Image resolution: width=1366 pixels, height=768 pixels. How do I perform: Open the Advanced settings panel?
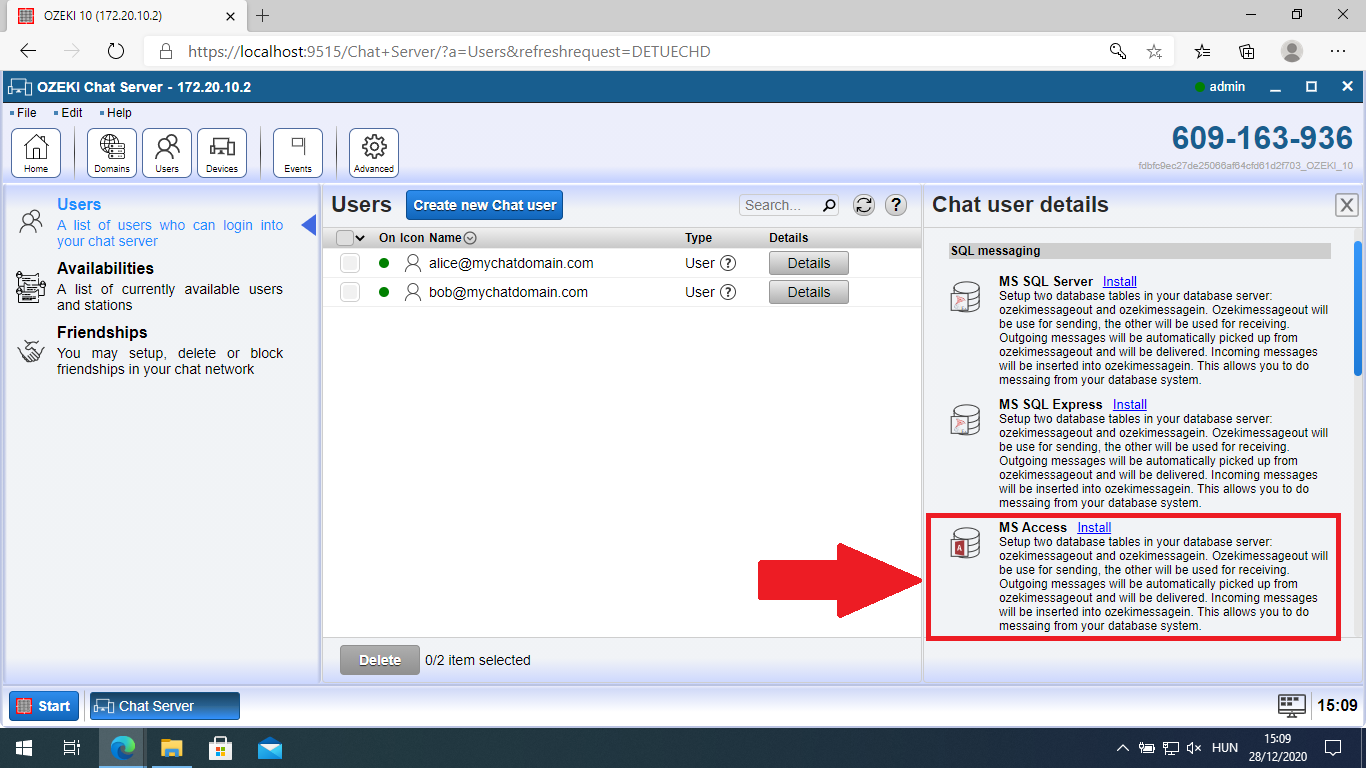[x=373, y=152]
